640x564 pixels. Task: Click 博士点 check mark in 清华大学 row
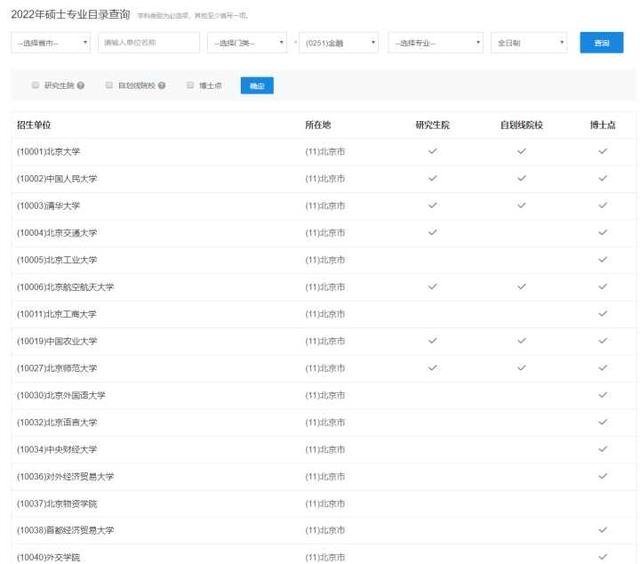pyautogui.click(x=602, y=205)
